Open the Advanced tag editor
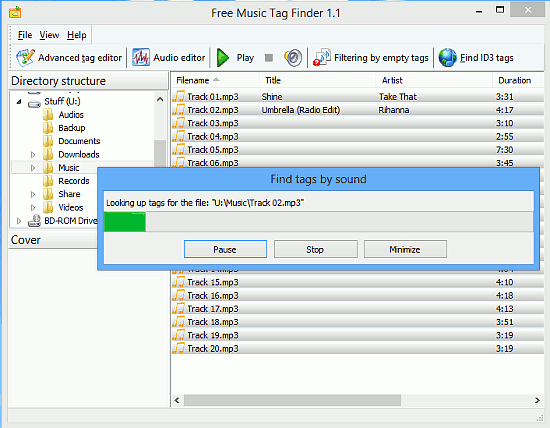The height and width of the screenshot is (428, 550). [x=69, y=58]
